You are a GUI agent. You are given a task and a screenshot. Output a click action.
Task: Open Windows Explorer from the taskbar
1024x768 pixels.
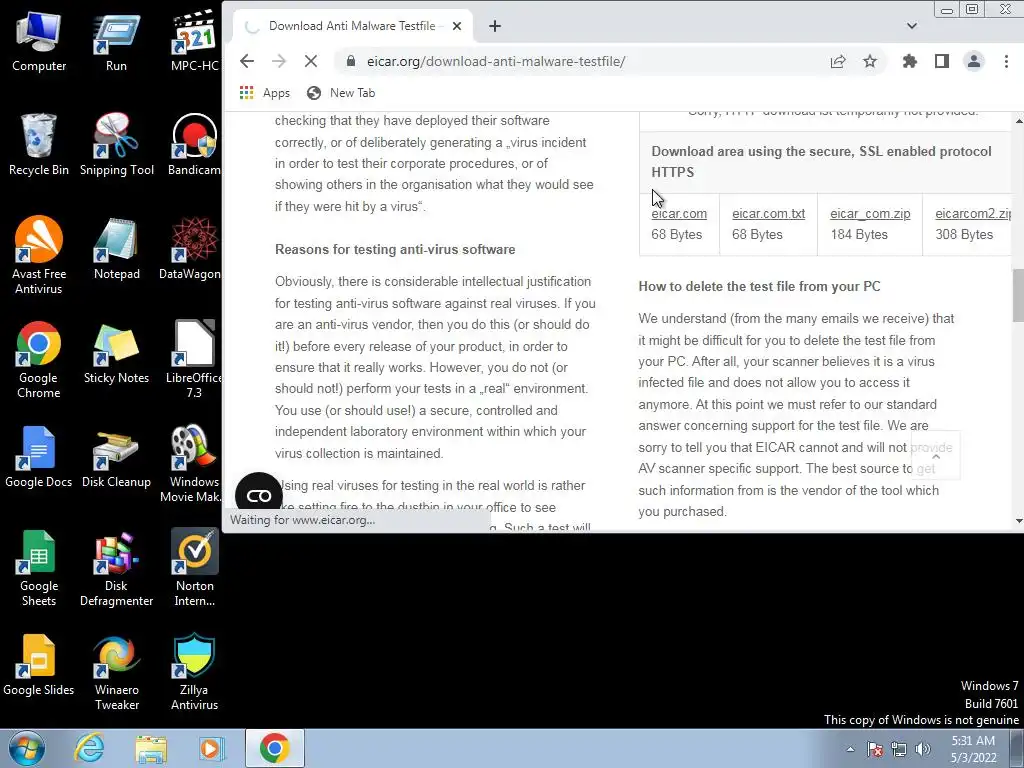151,748
